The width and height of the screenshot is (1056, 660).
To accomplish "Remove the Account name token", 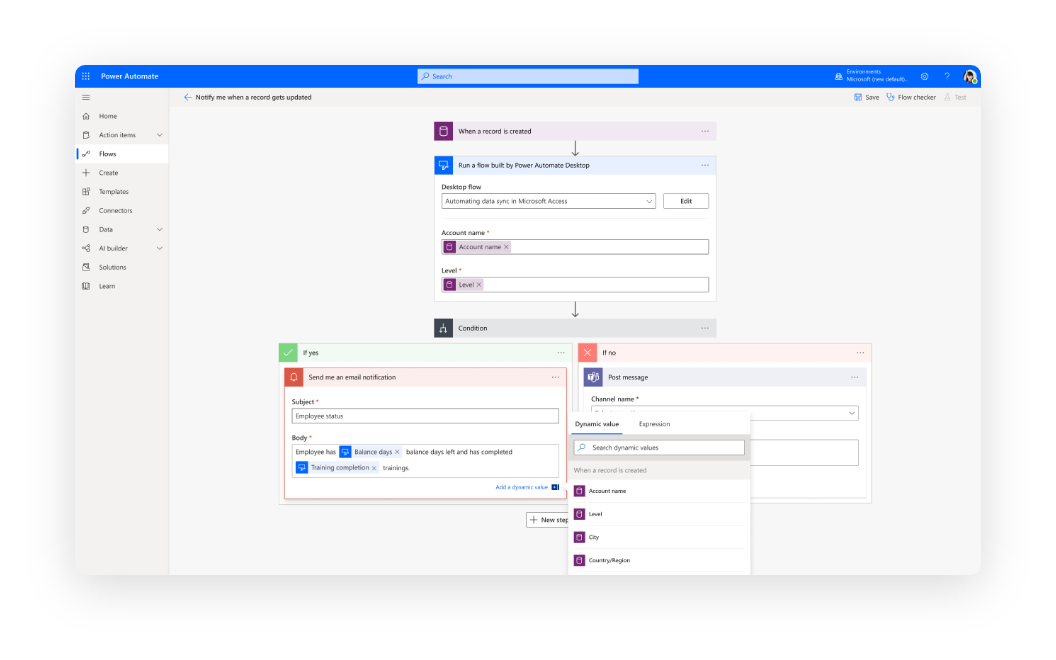I will pyautogui.click(x=506, y=247).
